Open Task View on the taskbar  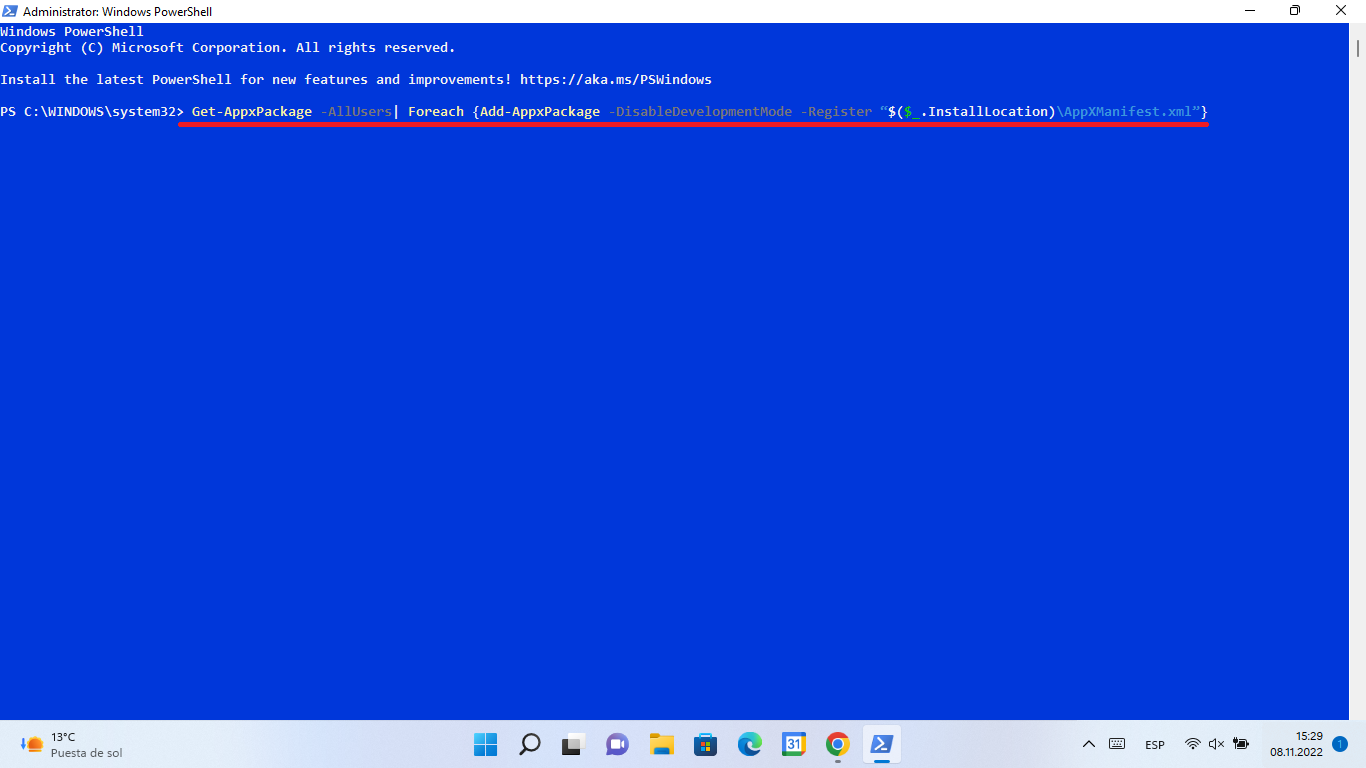click(x=573, y=744)
